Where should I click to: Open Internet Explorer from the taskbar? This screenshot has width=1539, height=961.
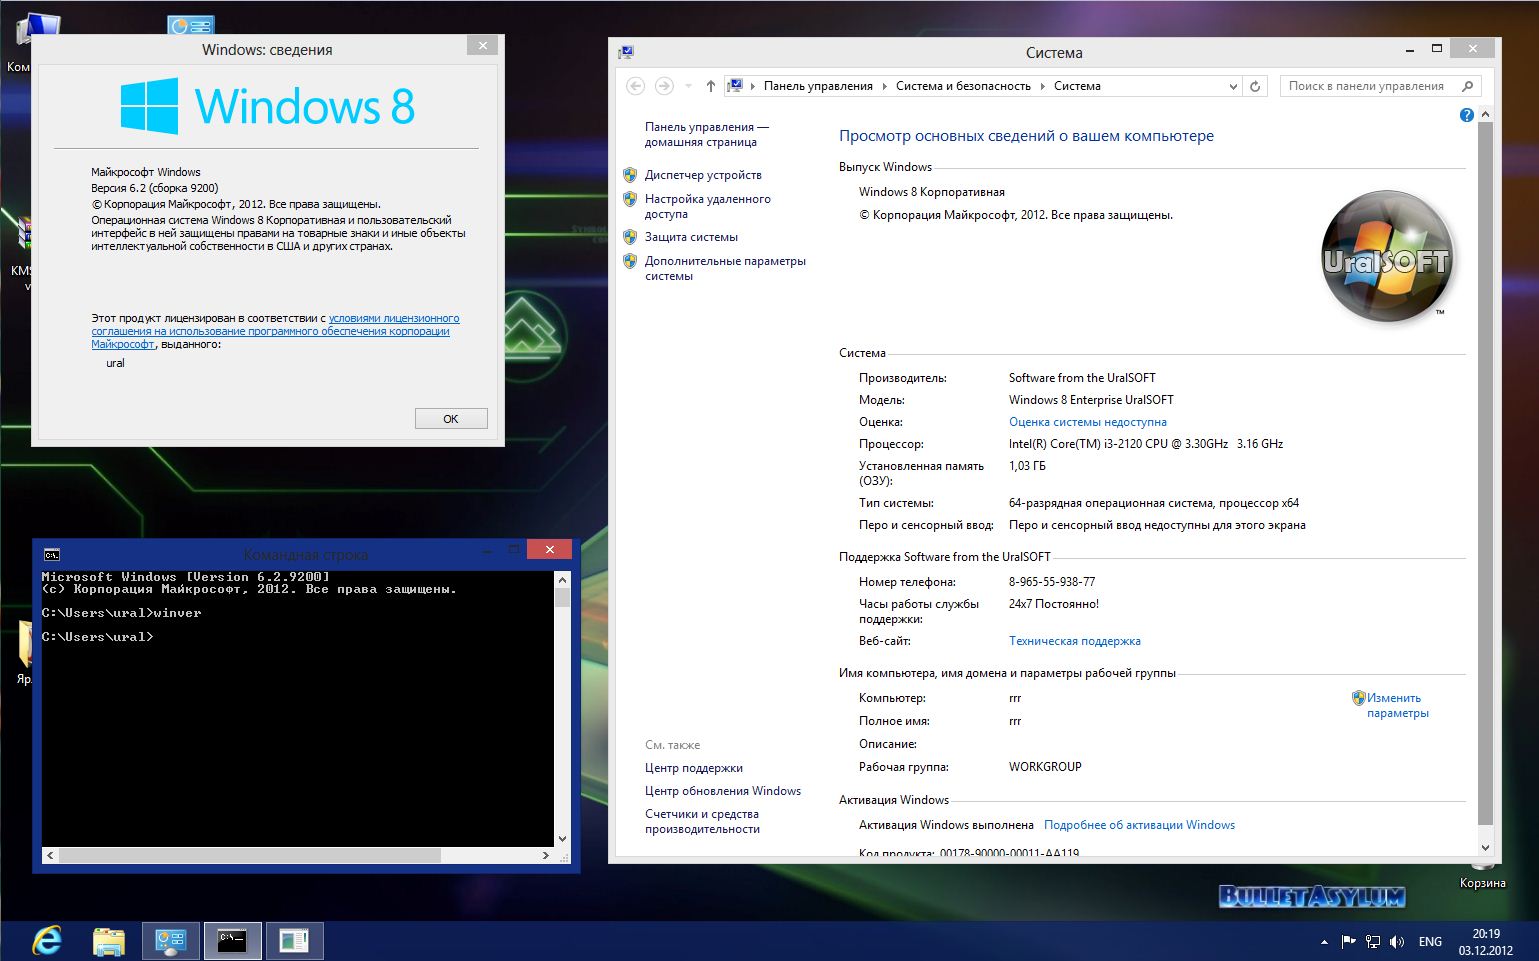point(46,941)
